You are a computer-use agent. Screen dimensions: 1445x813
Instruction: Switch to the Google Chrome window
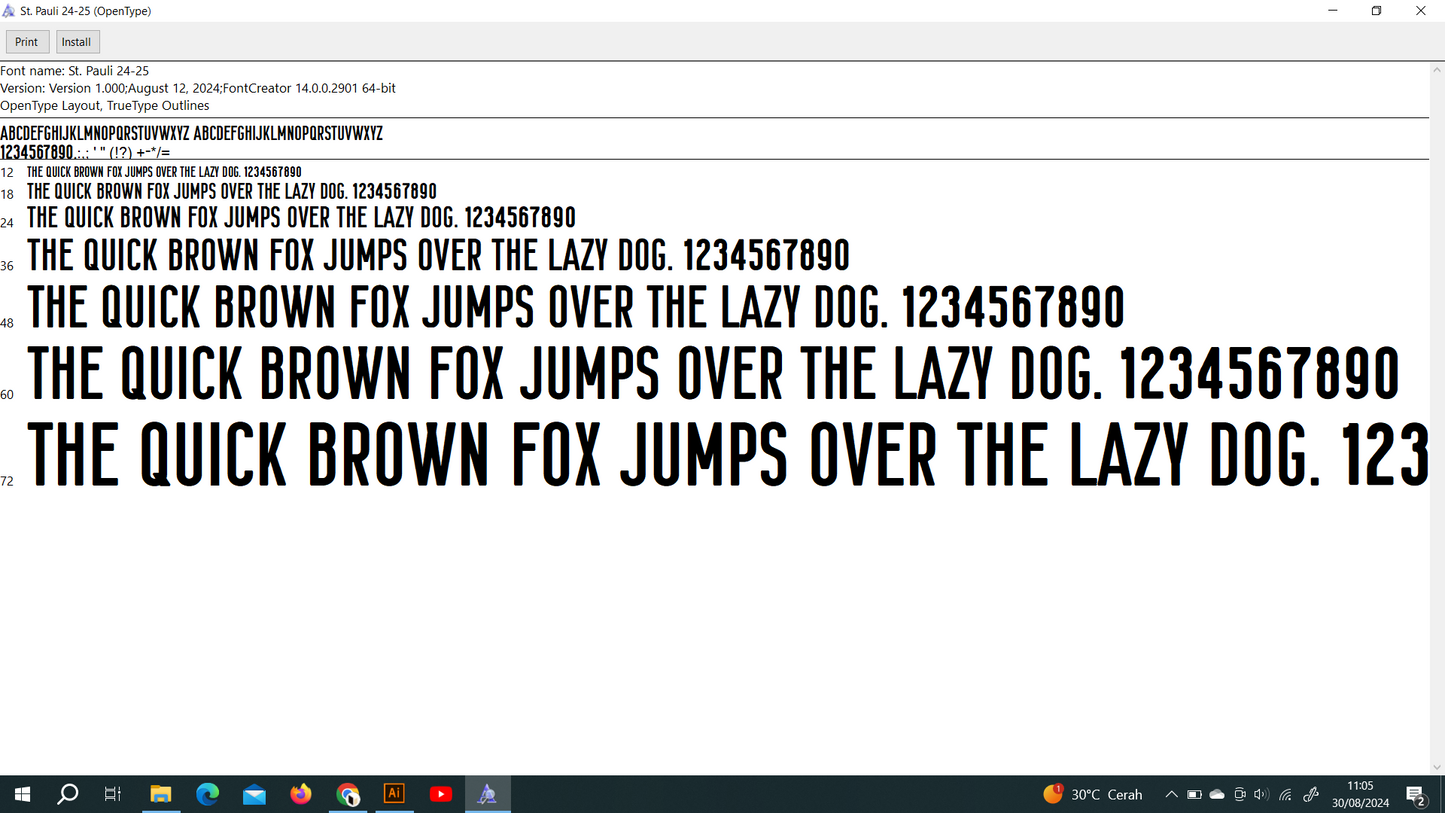tap(348, 794)
